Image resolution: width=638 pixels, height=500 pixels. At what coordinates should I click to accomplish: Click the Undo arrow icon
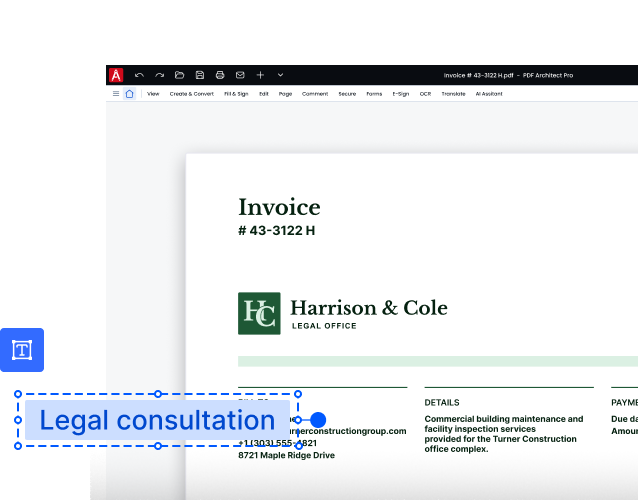[139, 75]
